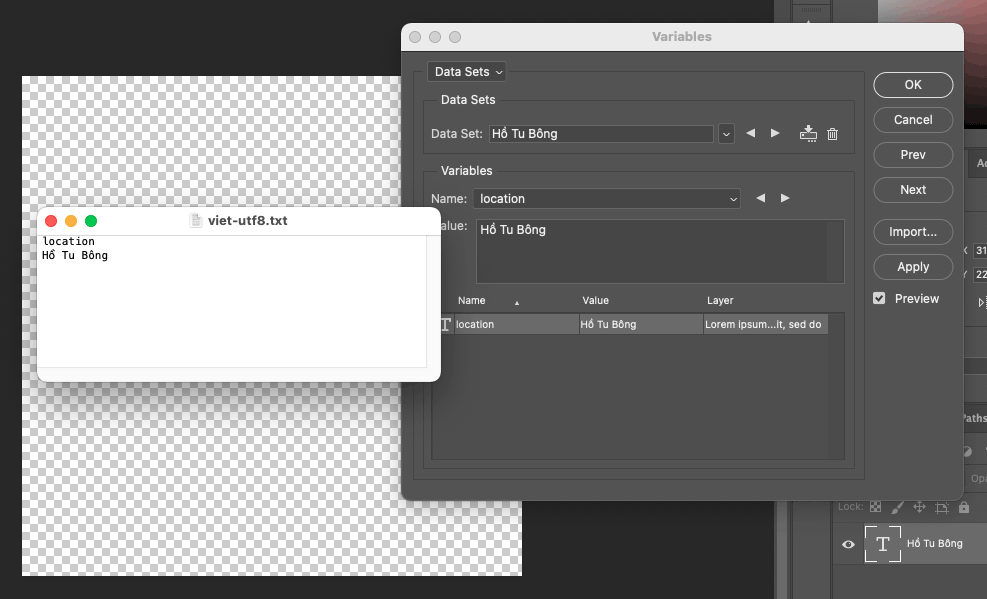This screenshot has height=599, width=987.
Task: Select the Hồ Tu Bông layer name
Action: coord(934,544)
